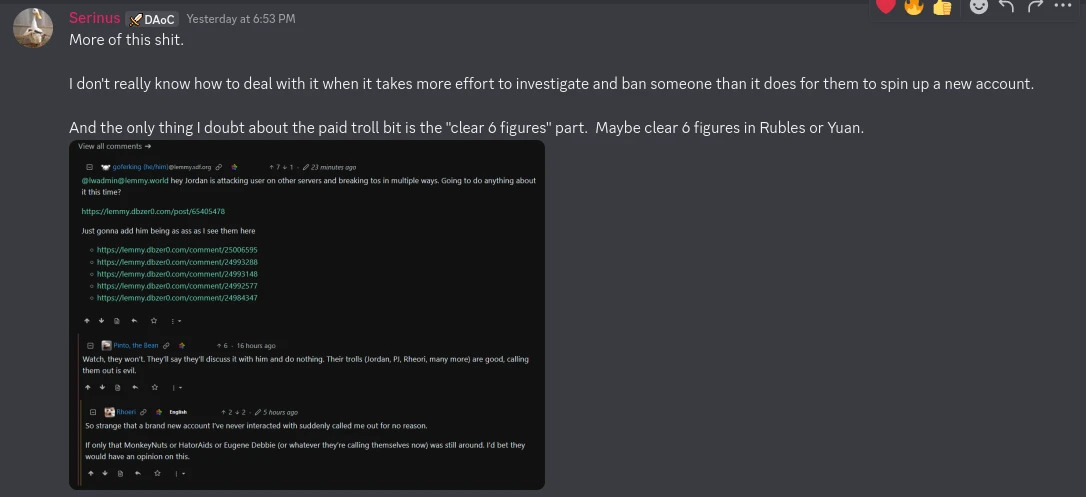Open the comment/25006595 link in the list
Image resolution: width=1086 pixels, height=497 pixels.
177,250
